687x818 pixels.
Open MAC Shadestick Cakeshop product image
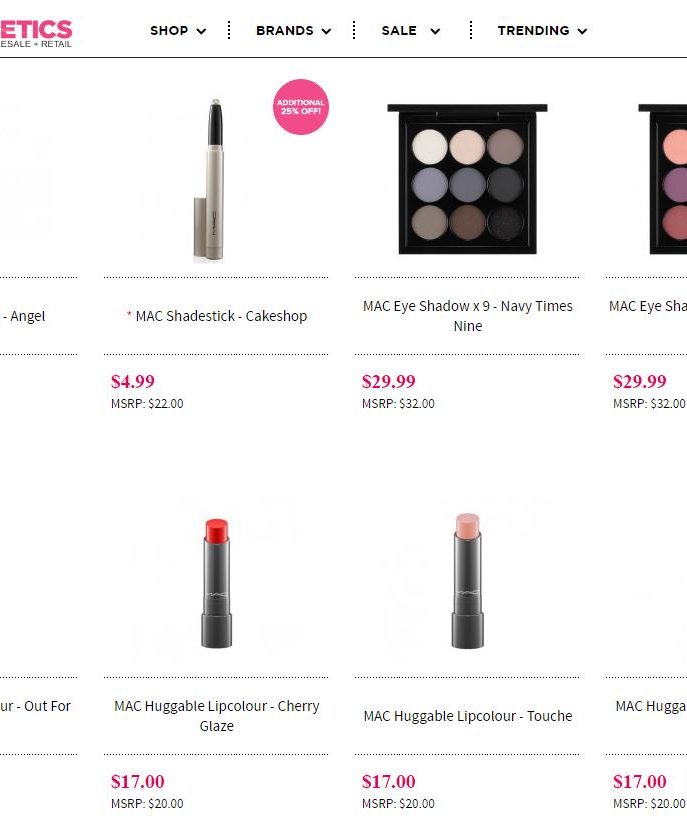(214, 179)
